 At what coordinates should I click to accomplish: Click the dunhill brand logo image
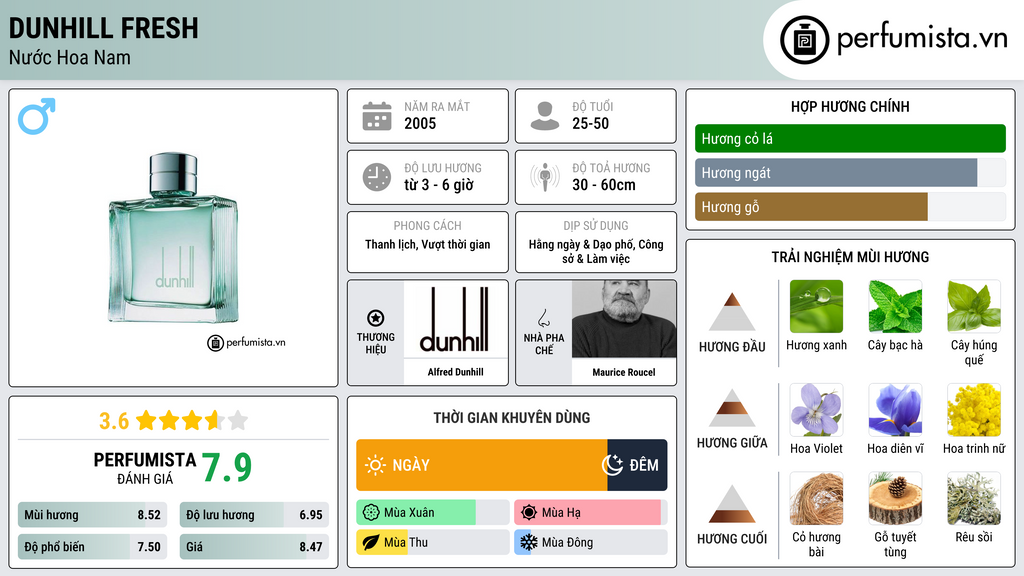tap(456, 319)
